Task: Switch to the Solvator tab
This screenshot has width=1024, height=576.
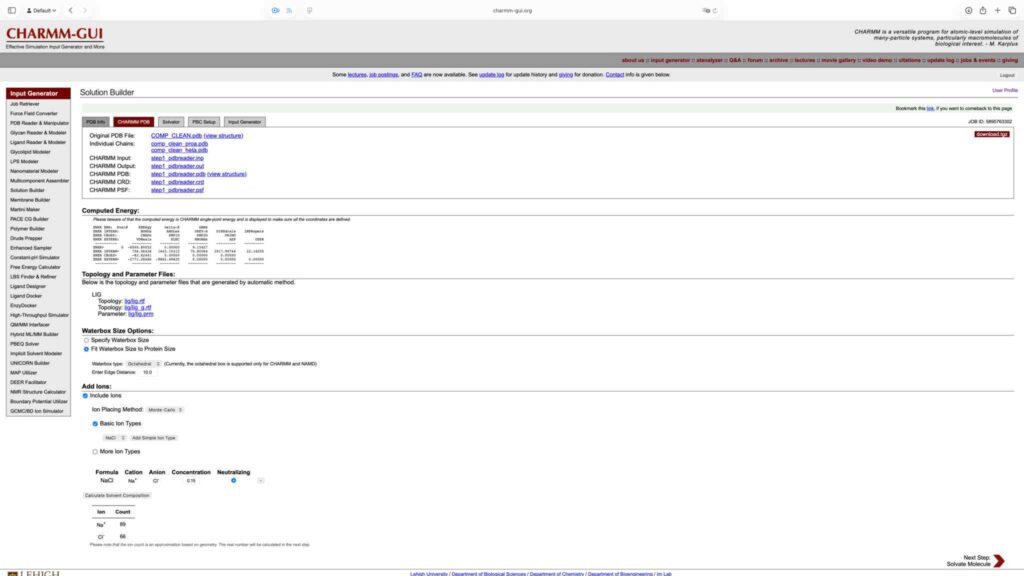Action: coord(171,122)
